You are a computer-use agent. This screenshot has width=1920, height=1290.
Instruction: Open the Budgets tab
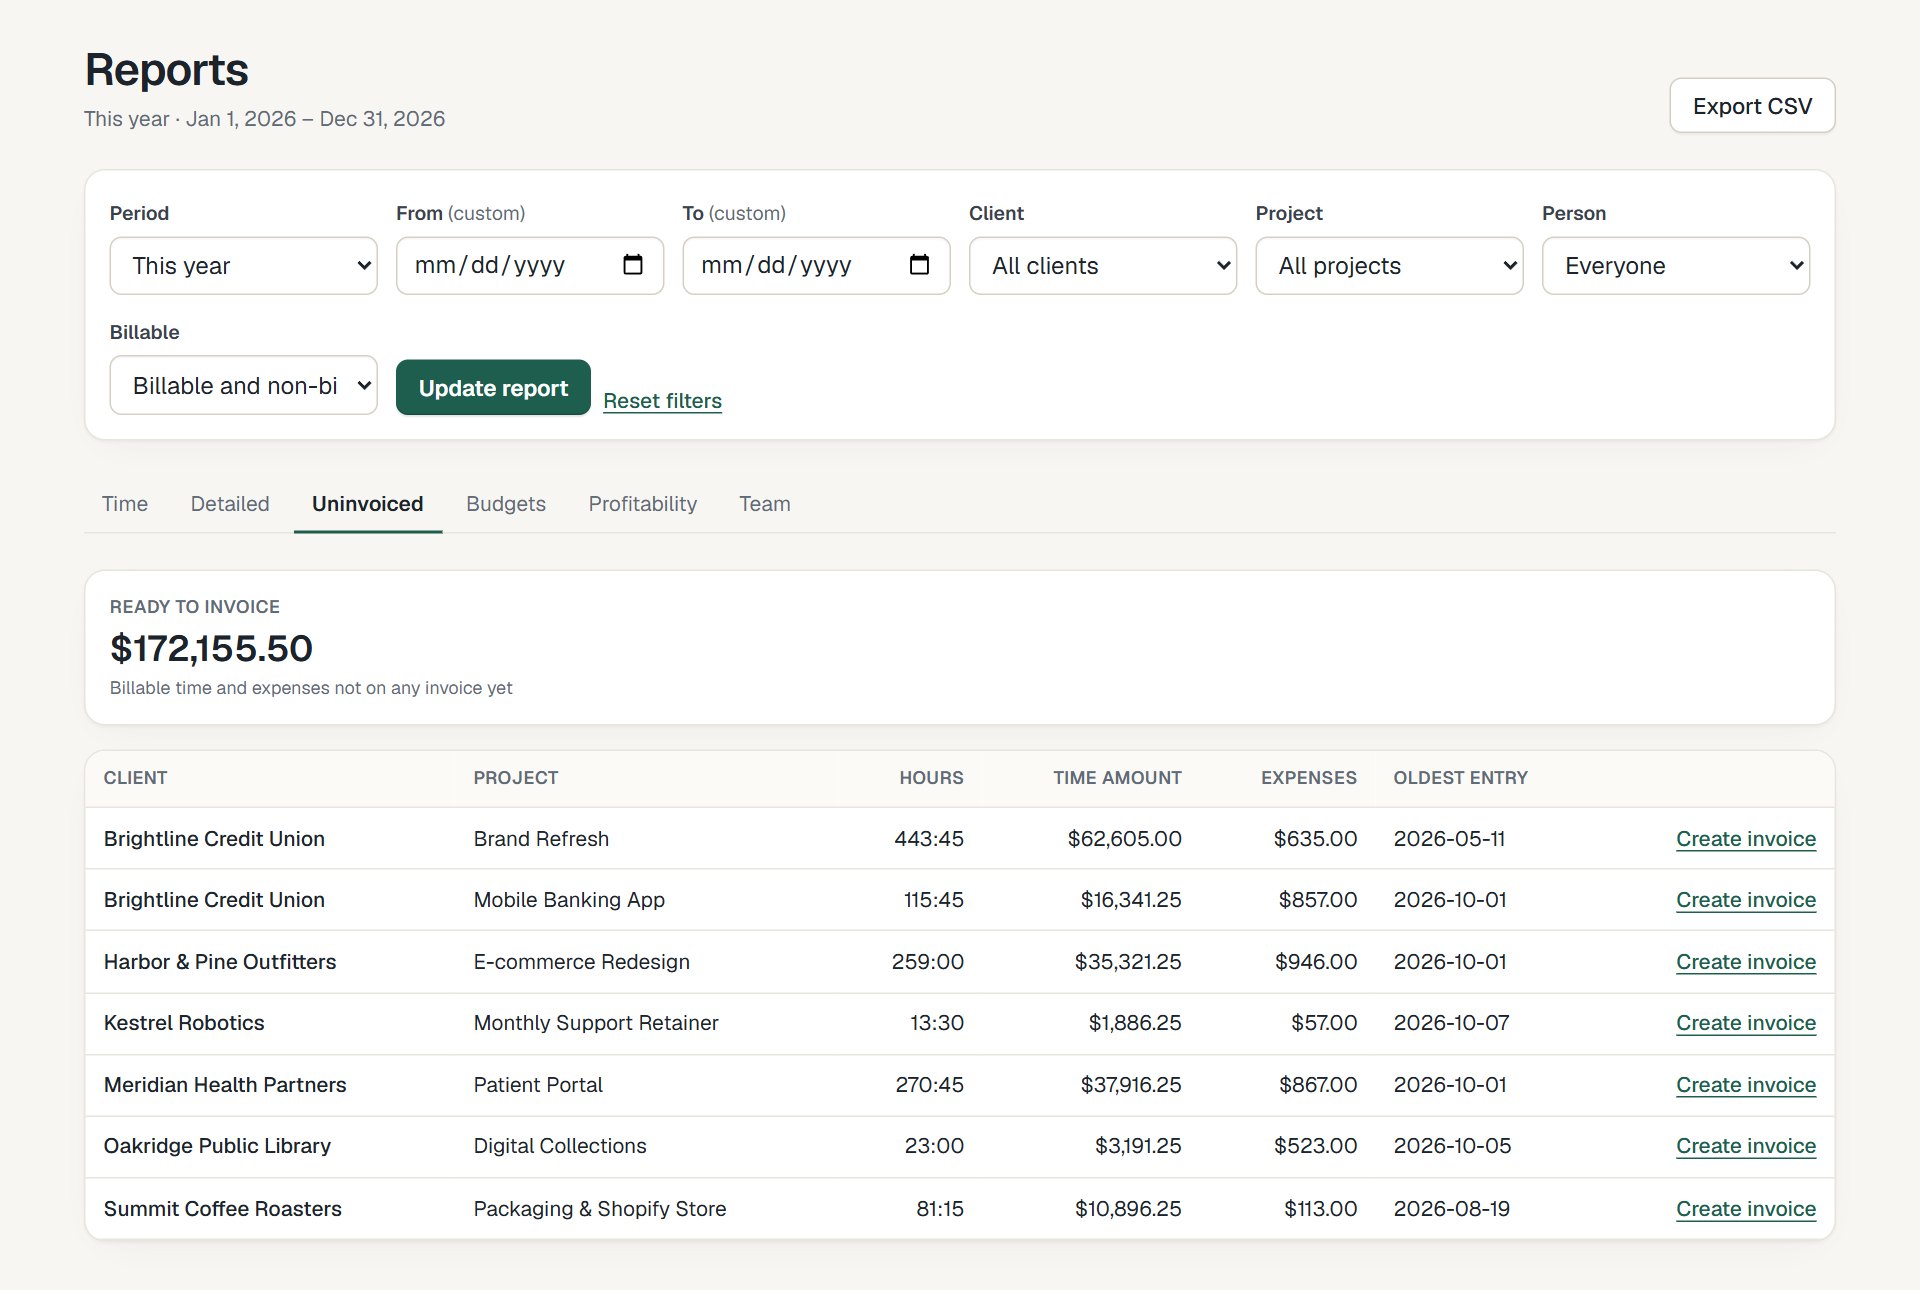(x=506, y=504)
